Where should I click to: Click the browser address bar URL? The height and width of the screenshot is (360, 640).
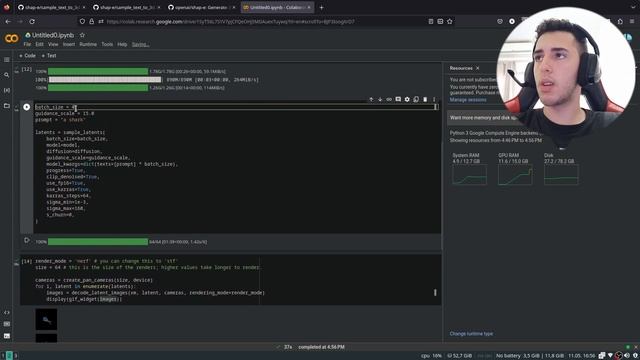pos(231,22)
